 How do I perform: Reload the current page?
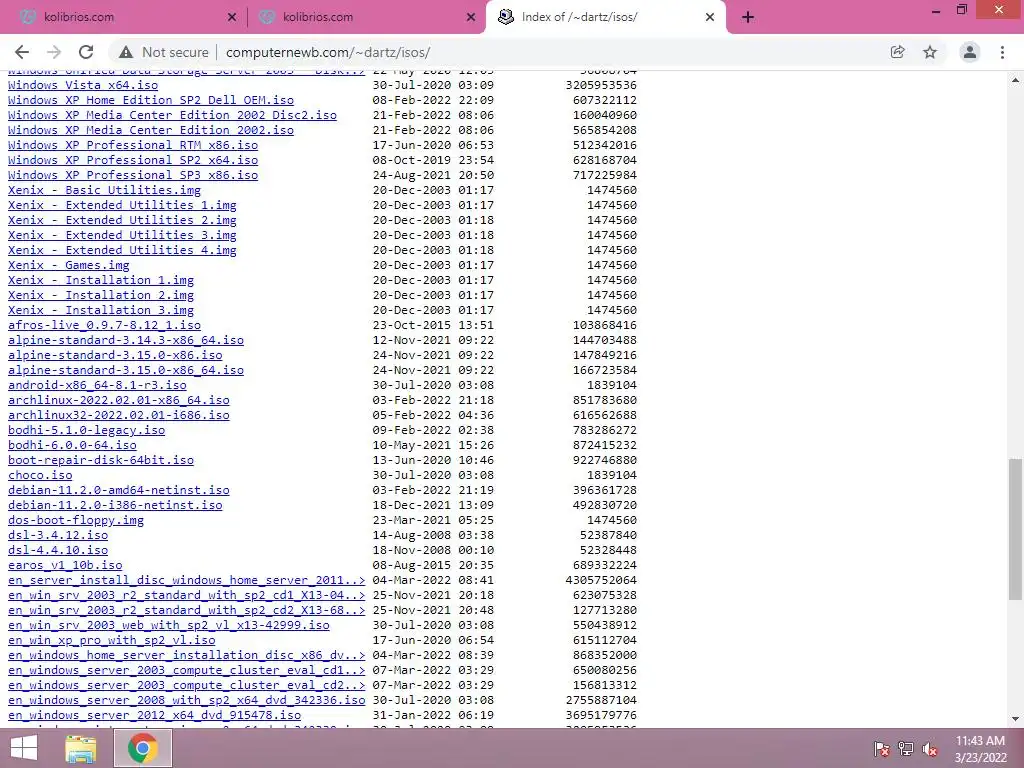tap(86, 52)
